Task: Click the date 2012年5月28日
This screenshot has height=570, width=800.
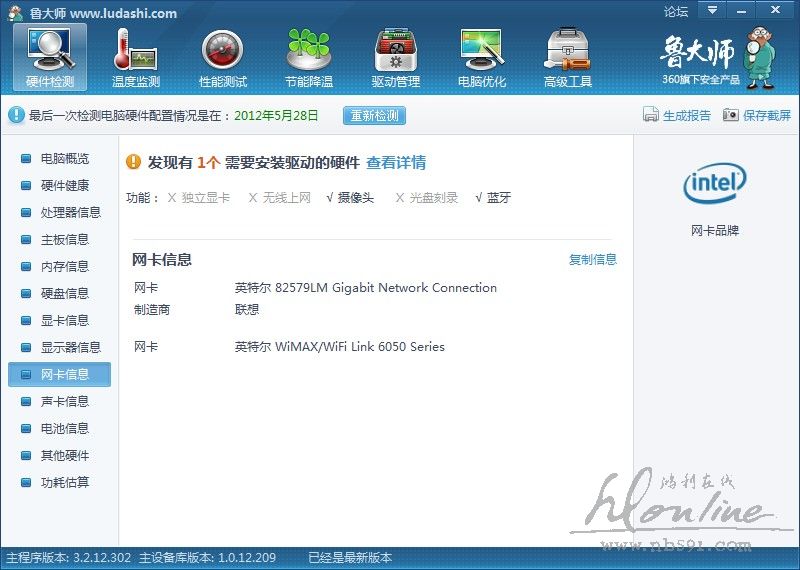Action: [x=276, y=115]
